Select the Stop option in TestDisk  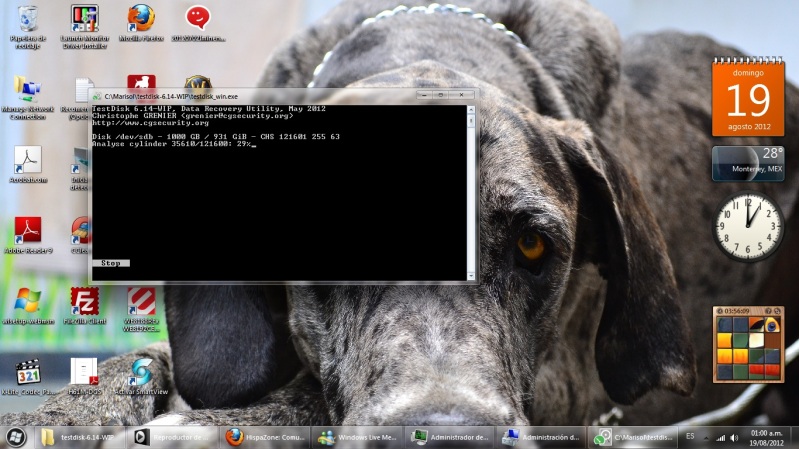click(111, 263)
